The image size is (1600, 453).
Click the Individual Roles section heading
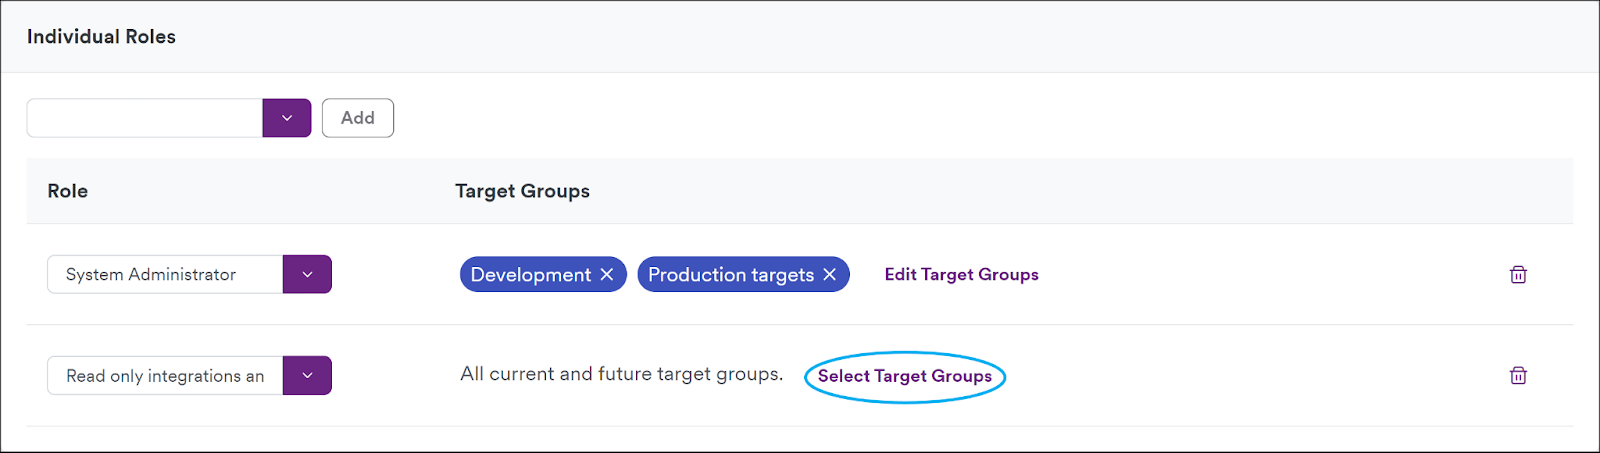101,37
